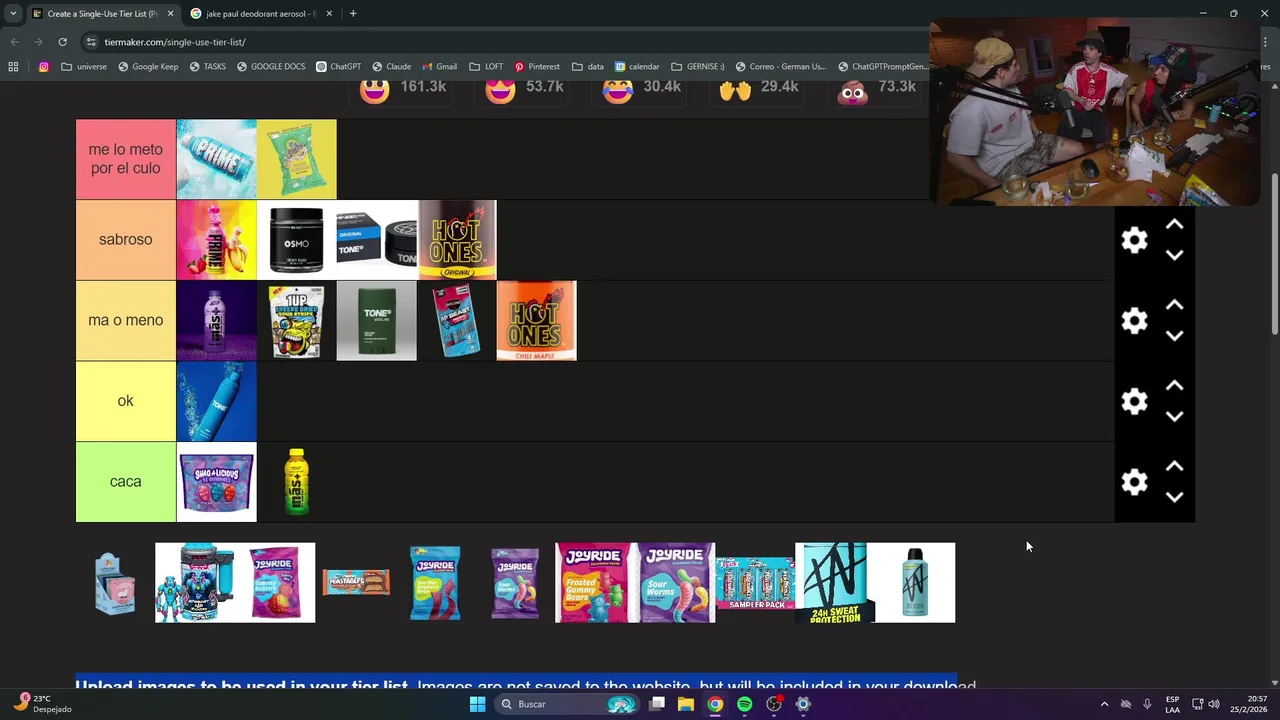Select the orange 'sabroso' tier label
Screen dimensions: 1280x720
[126, 240]
